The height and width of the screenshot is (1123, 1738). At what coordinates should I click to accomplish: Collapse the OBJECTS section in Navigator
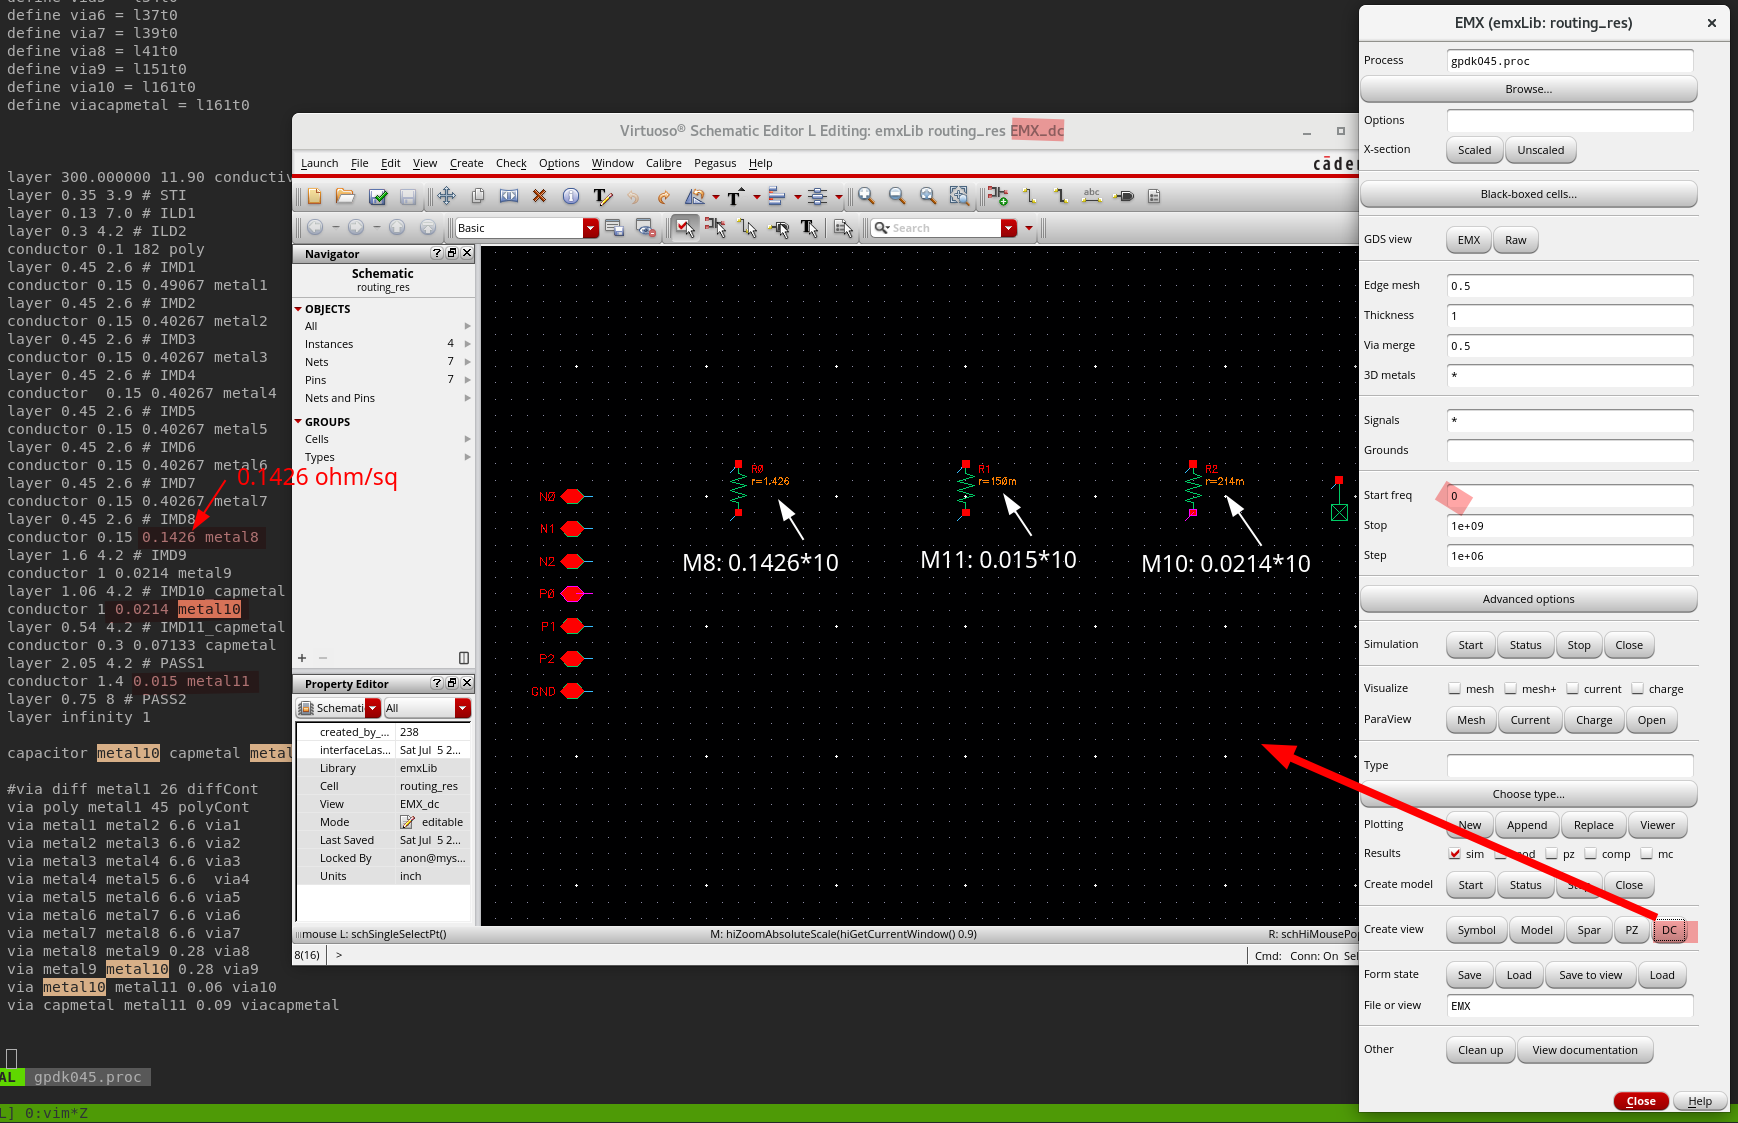298,309
